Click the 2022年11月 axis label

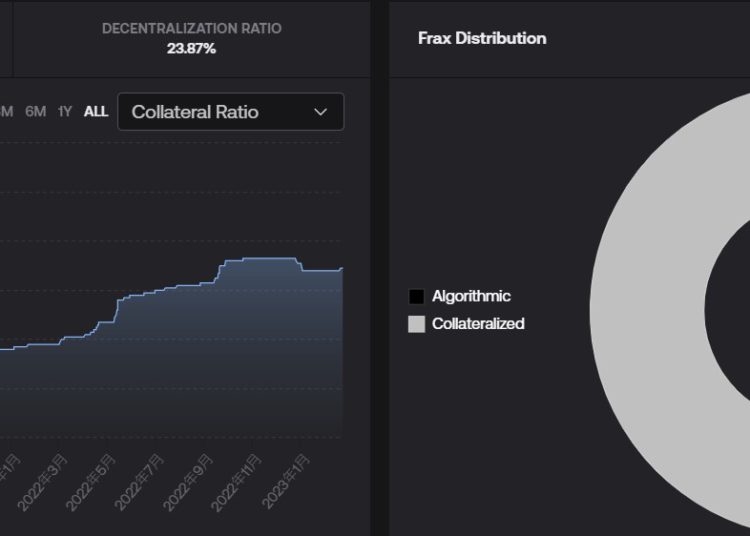tap(237, 484)
